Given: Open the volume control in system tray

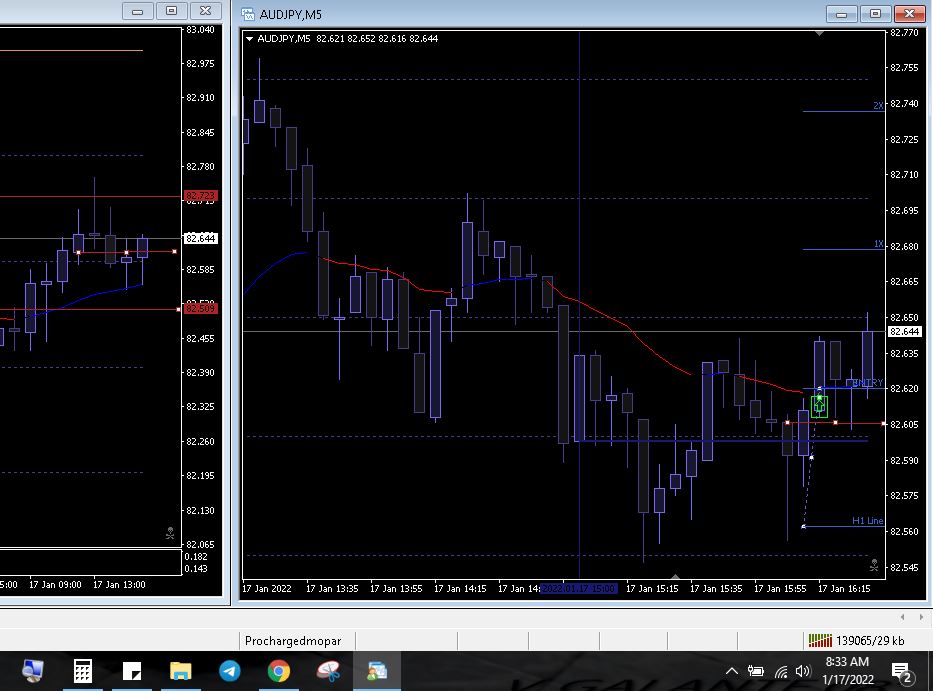Looking at the screenshot, I should pyautogui.click(x=803, y=671).
